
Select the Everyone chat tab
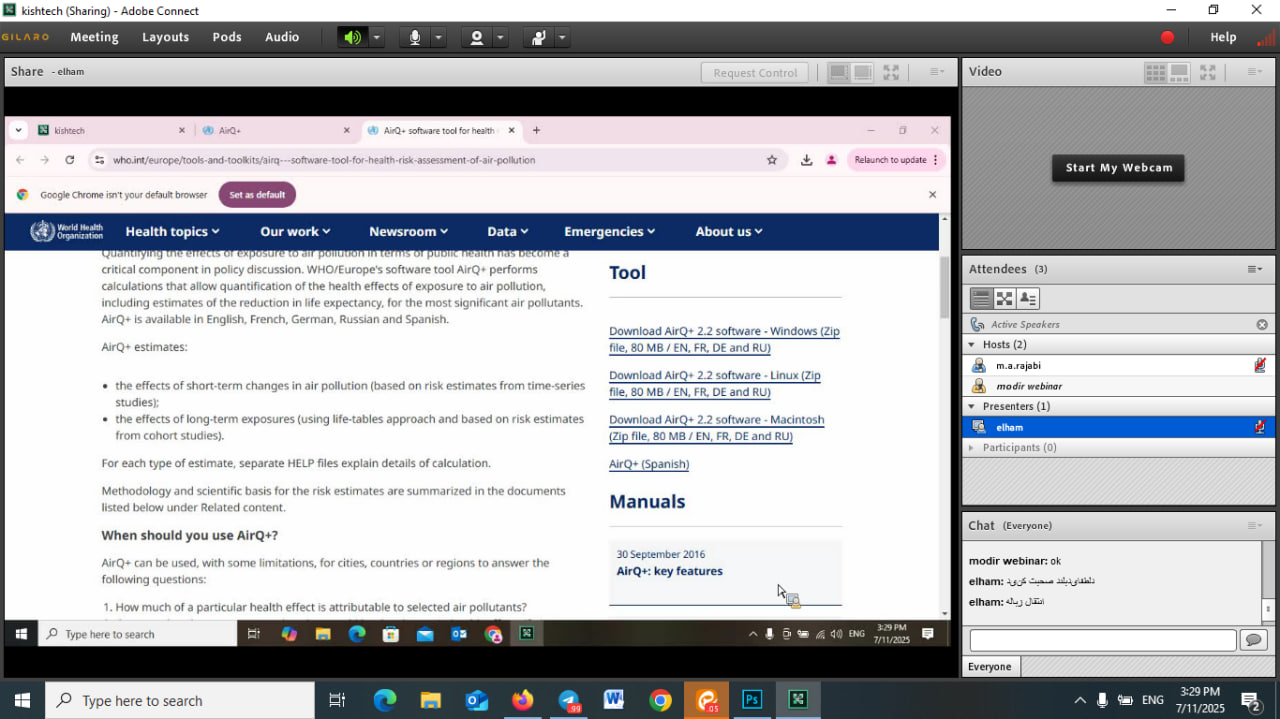click(x=990, y=667)
